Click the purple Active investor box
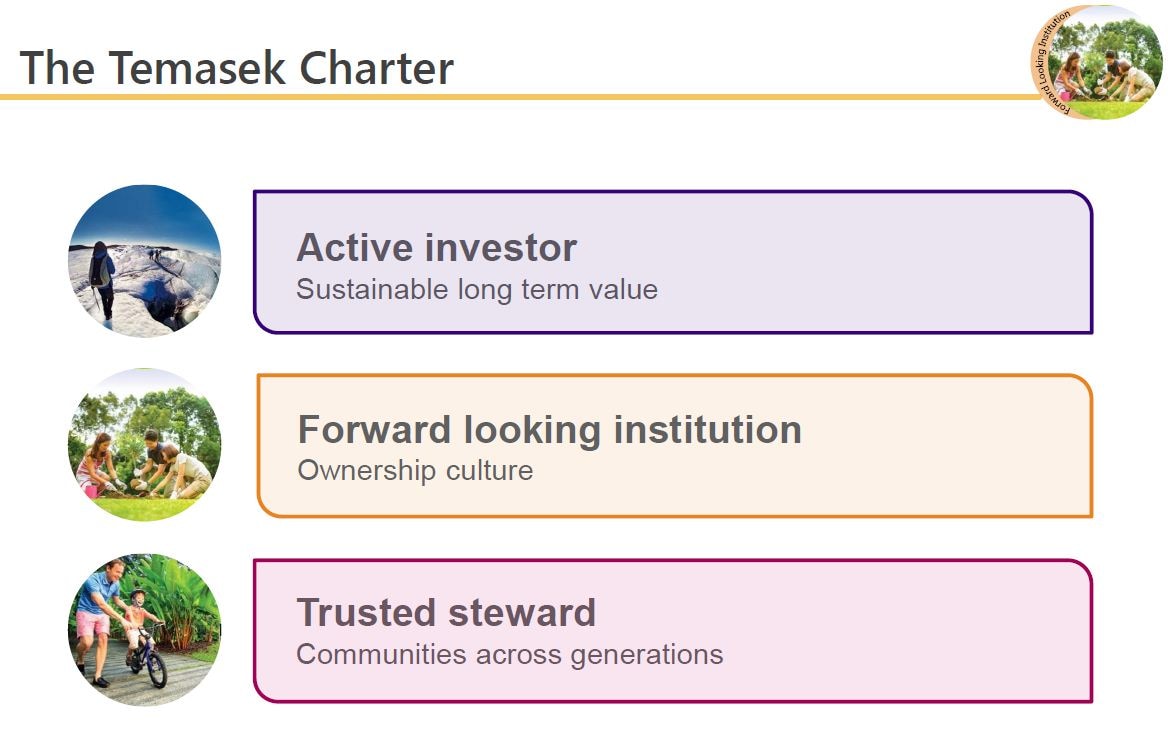1168x748 pixels. coord(673,262)
